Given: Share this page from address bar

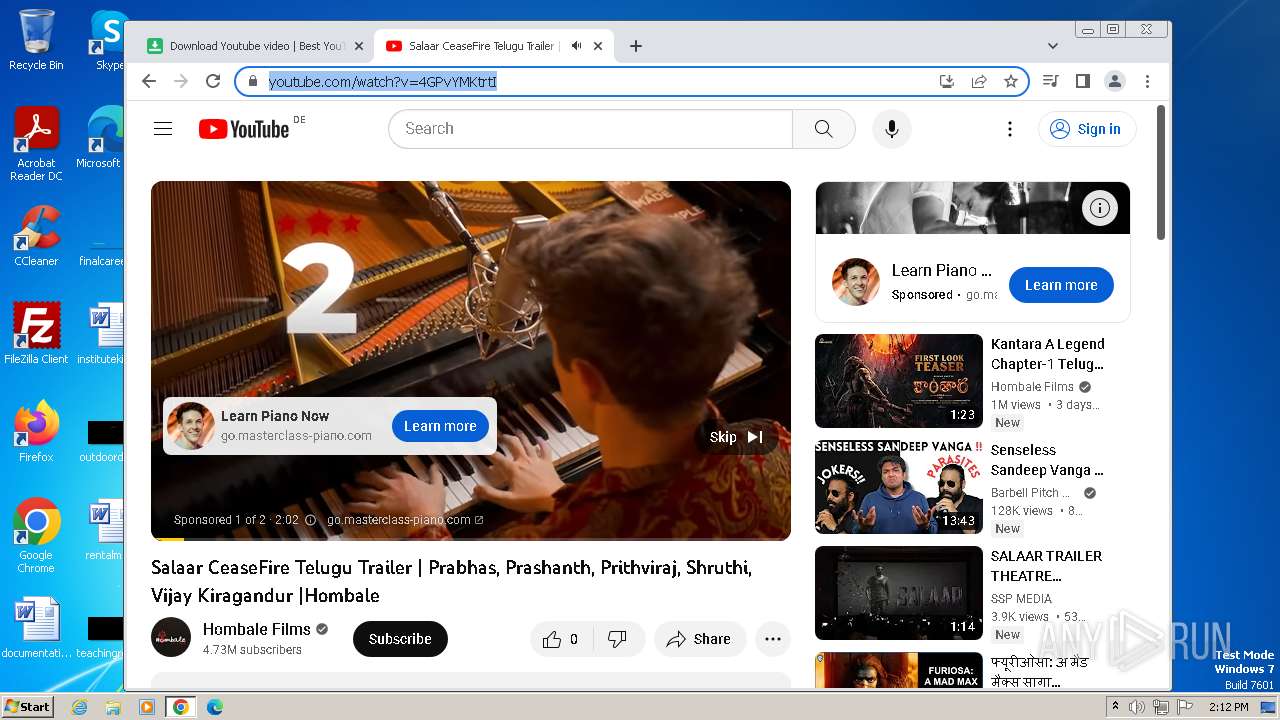Looking at the screenshot, I should (x=979, y=81).
